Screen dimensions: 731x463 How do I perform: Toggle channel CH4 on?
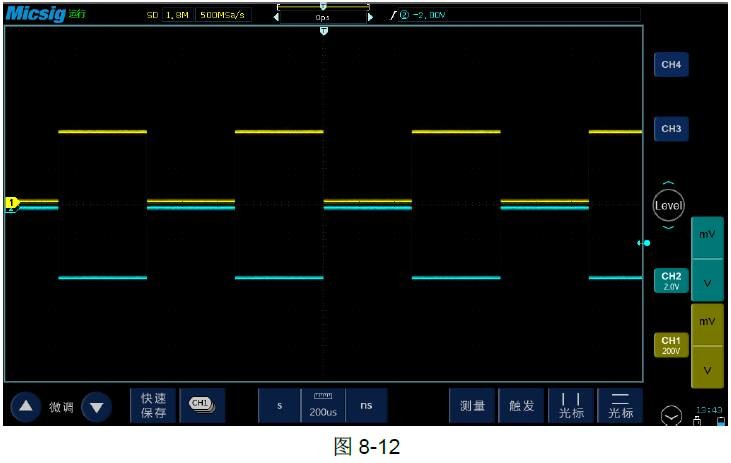tap(670, 65)
